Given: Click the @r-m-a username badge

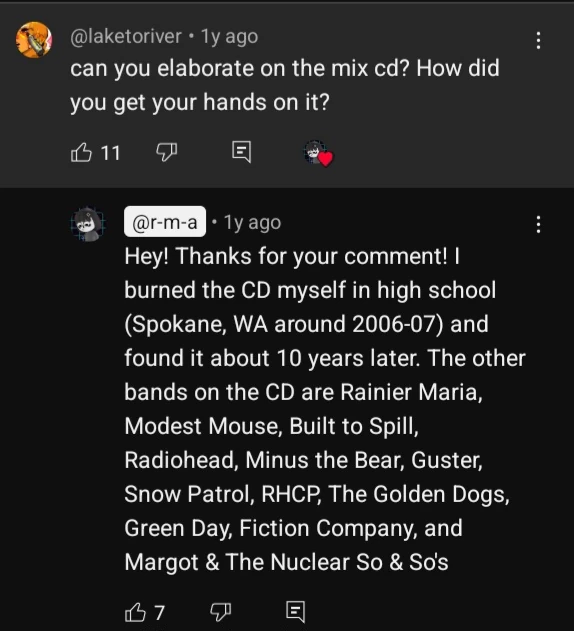Looking at the screenshot, I should coord(165,222).
